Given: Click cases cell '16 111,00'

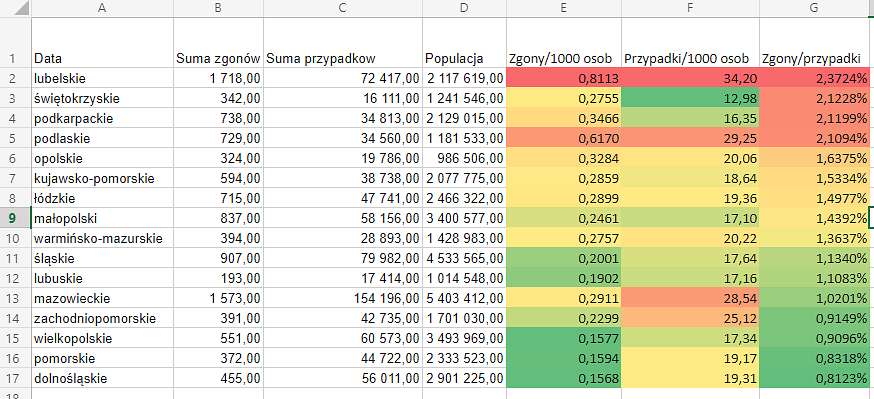Looking at the screenshot, I should tap(343, 98).
